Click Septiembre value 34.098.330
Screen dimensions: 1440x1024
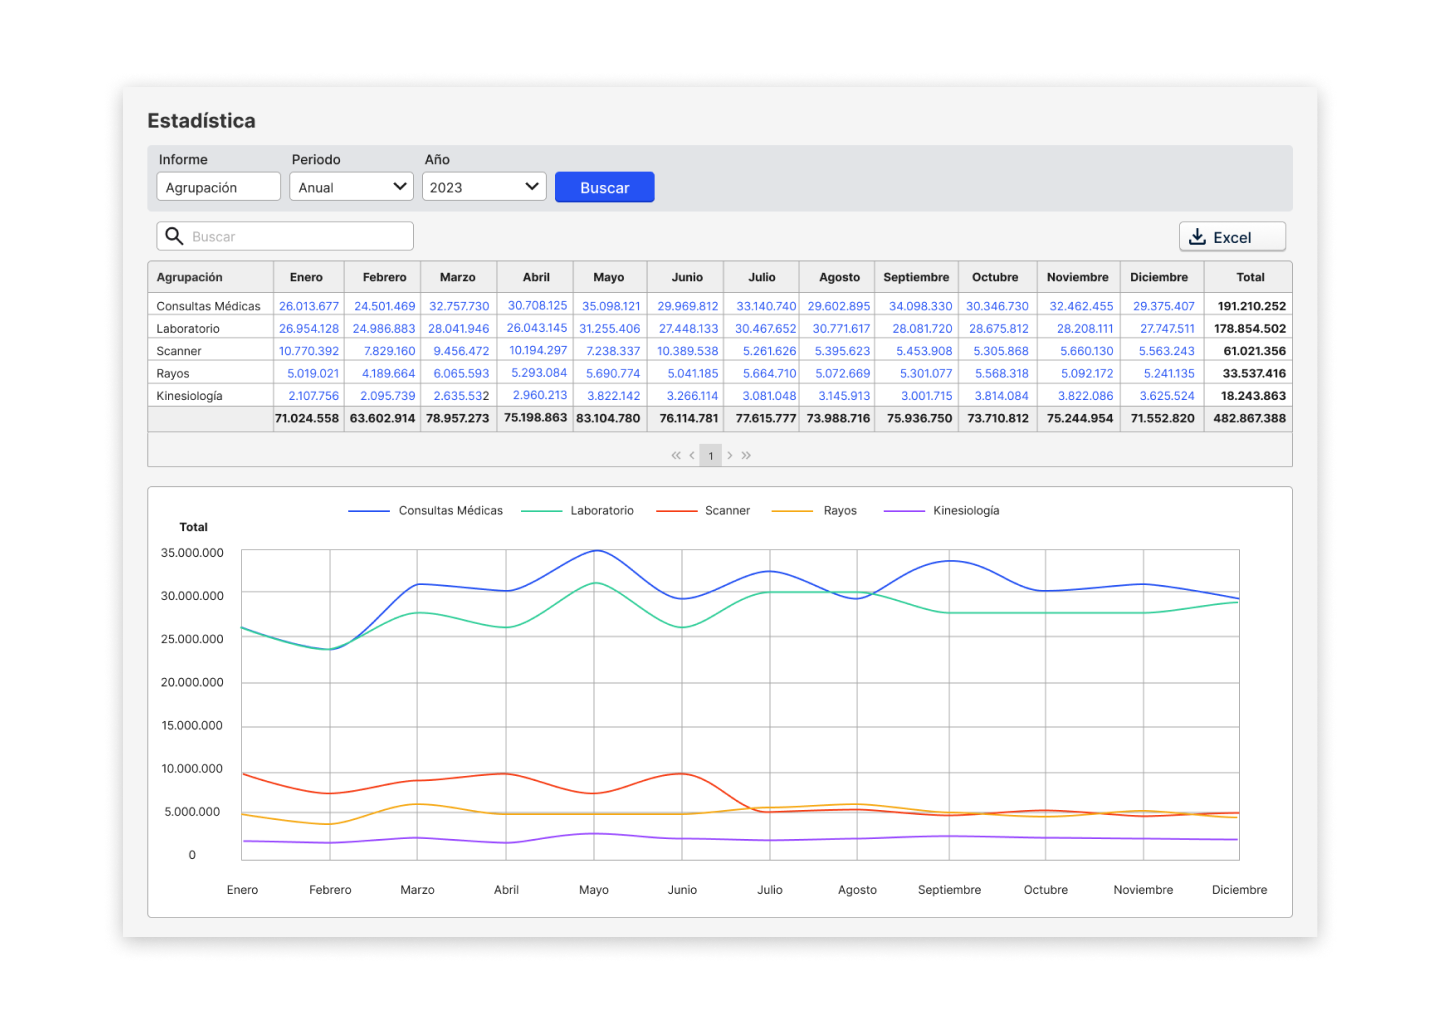[x=921, y=306]
